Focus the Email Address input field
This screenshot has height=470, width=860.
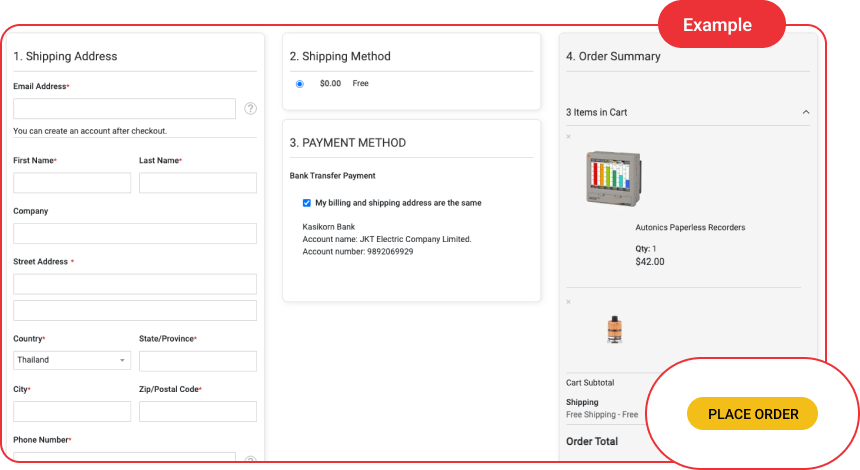click(124, 108)
